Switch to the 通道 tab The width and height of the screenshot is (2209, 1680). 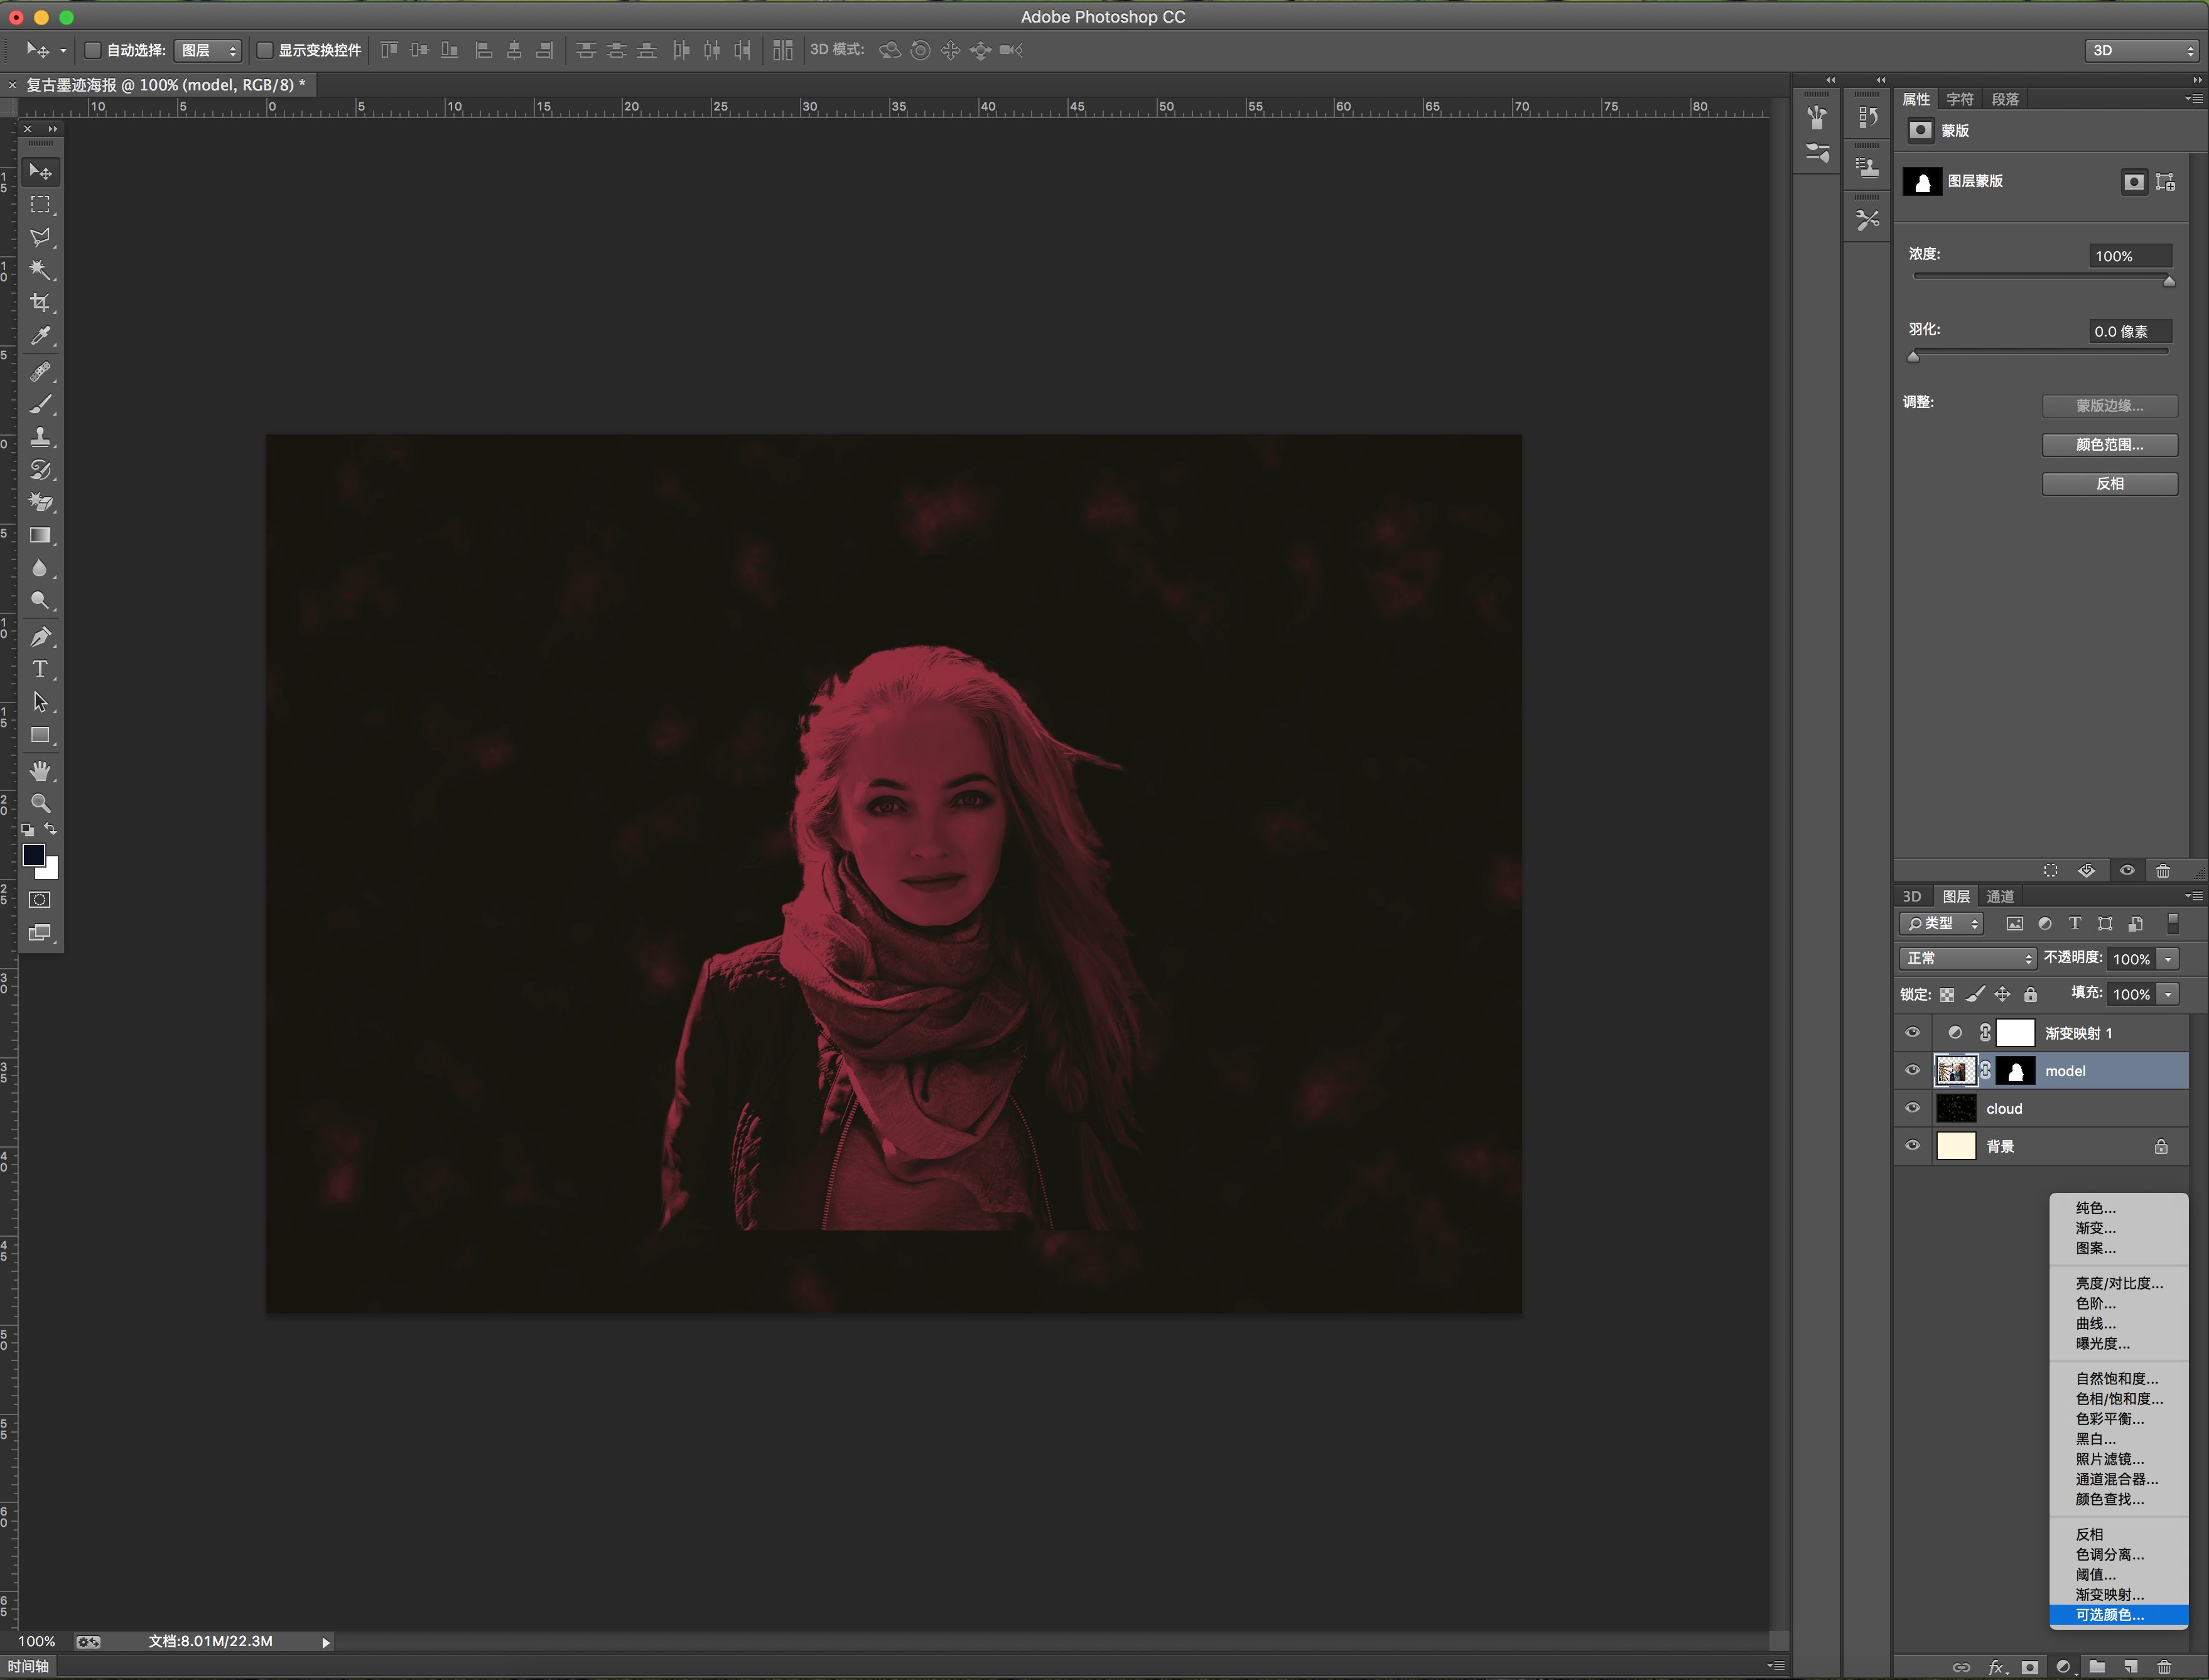[2000, 896]
